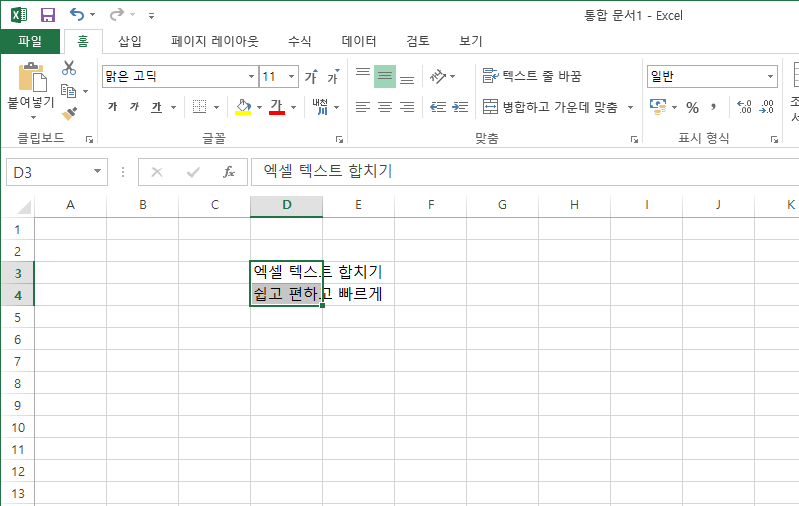Screen dimensions: 799x506
Task: Click 병합하고 가운데 맞춤 button
Action: pos(550,106)
